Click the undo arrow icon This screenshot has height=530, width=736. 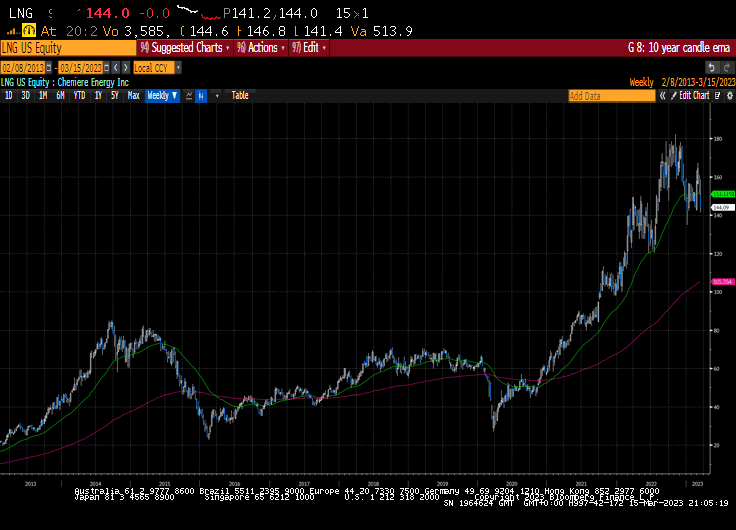[711, 68]
